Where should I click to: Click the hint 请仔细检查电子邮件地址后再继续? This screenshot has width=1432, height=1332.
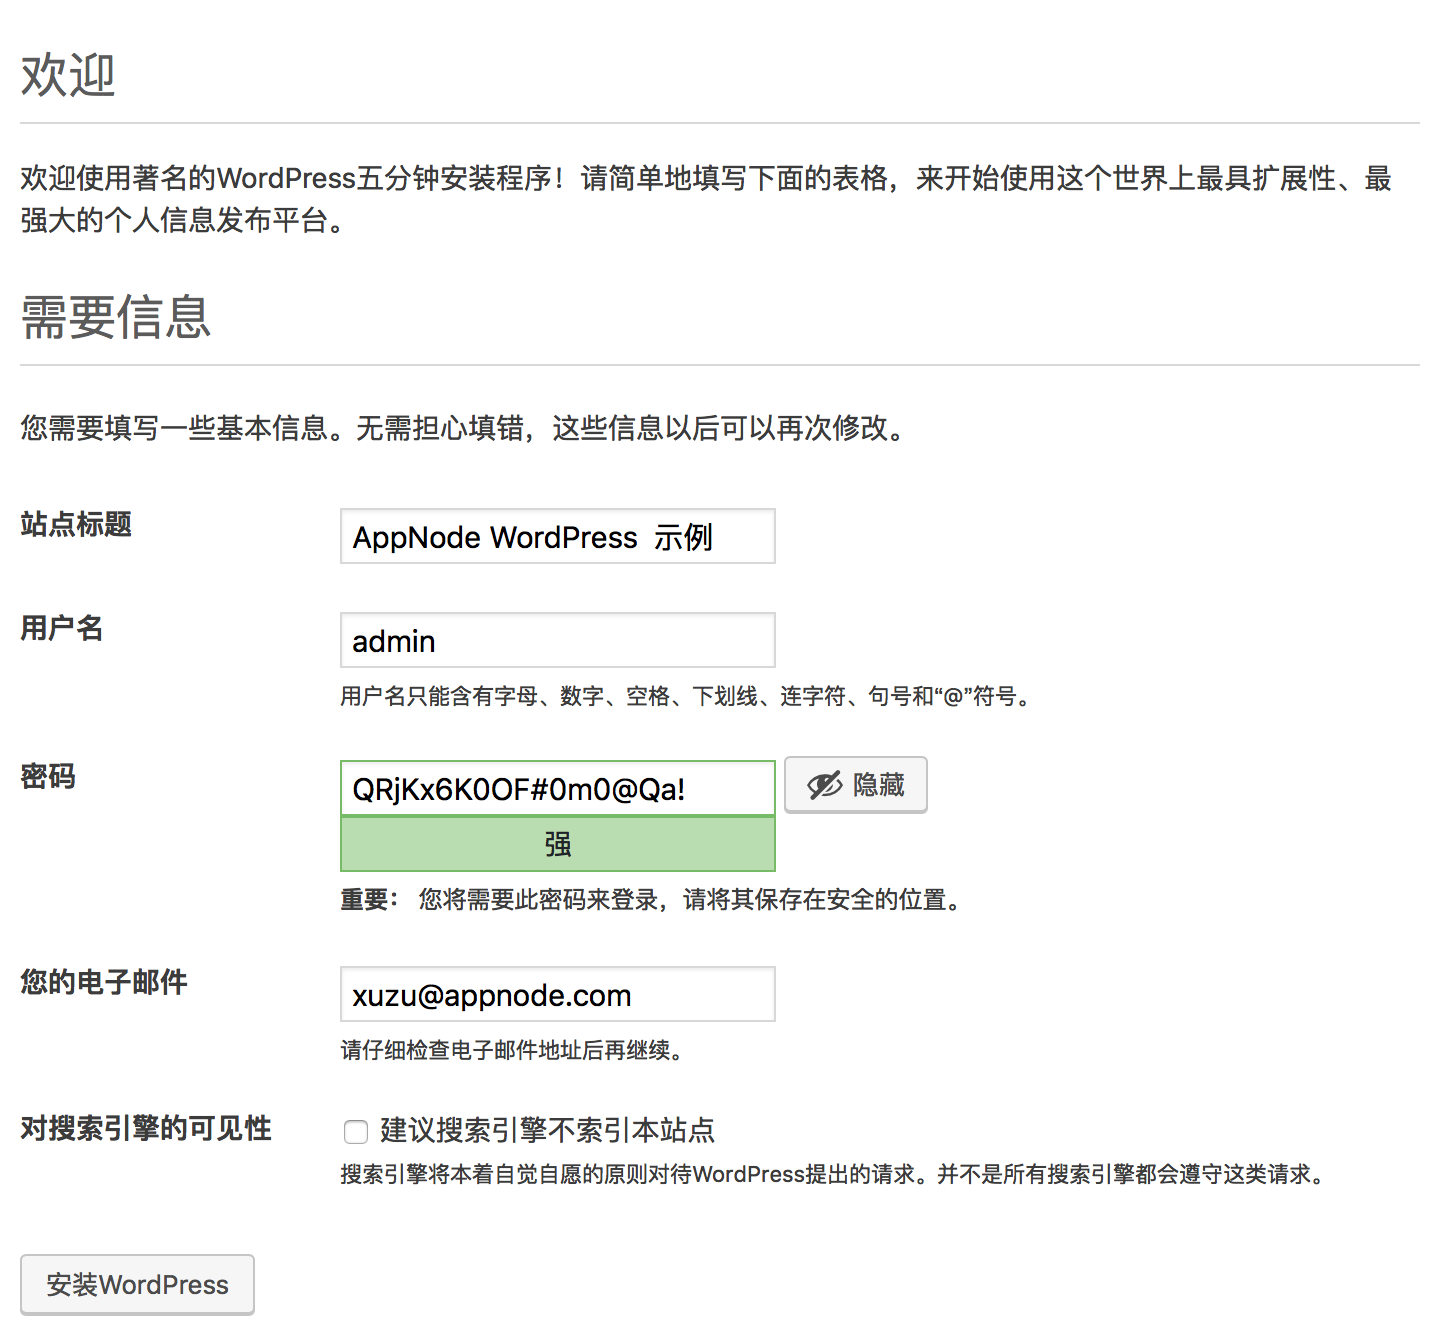pos(511,1050)
